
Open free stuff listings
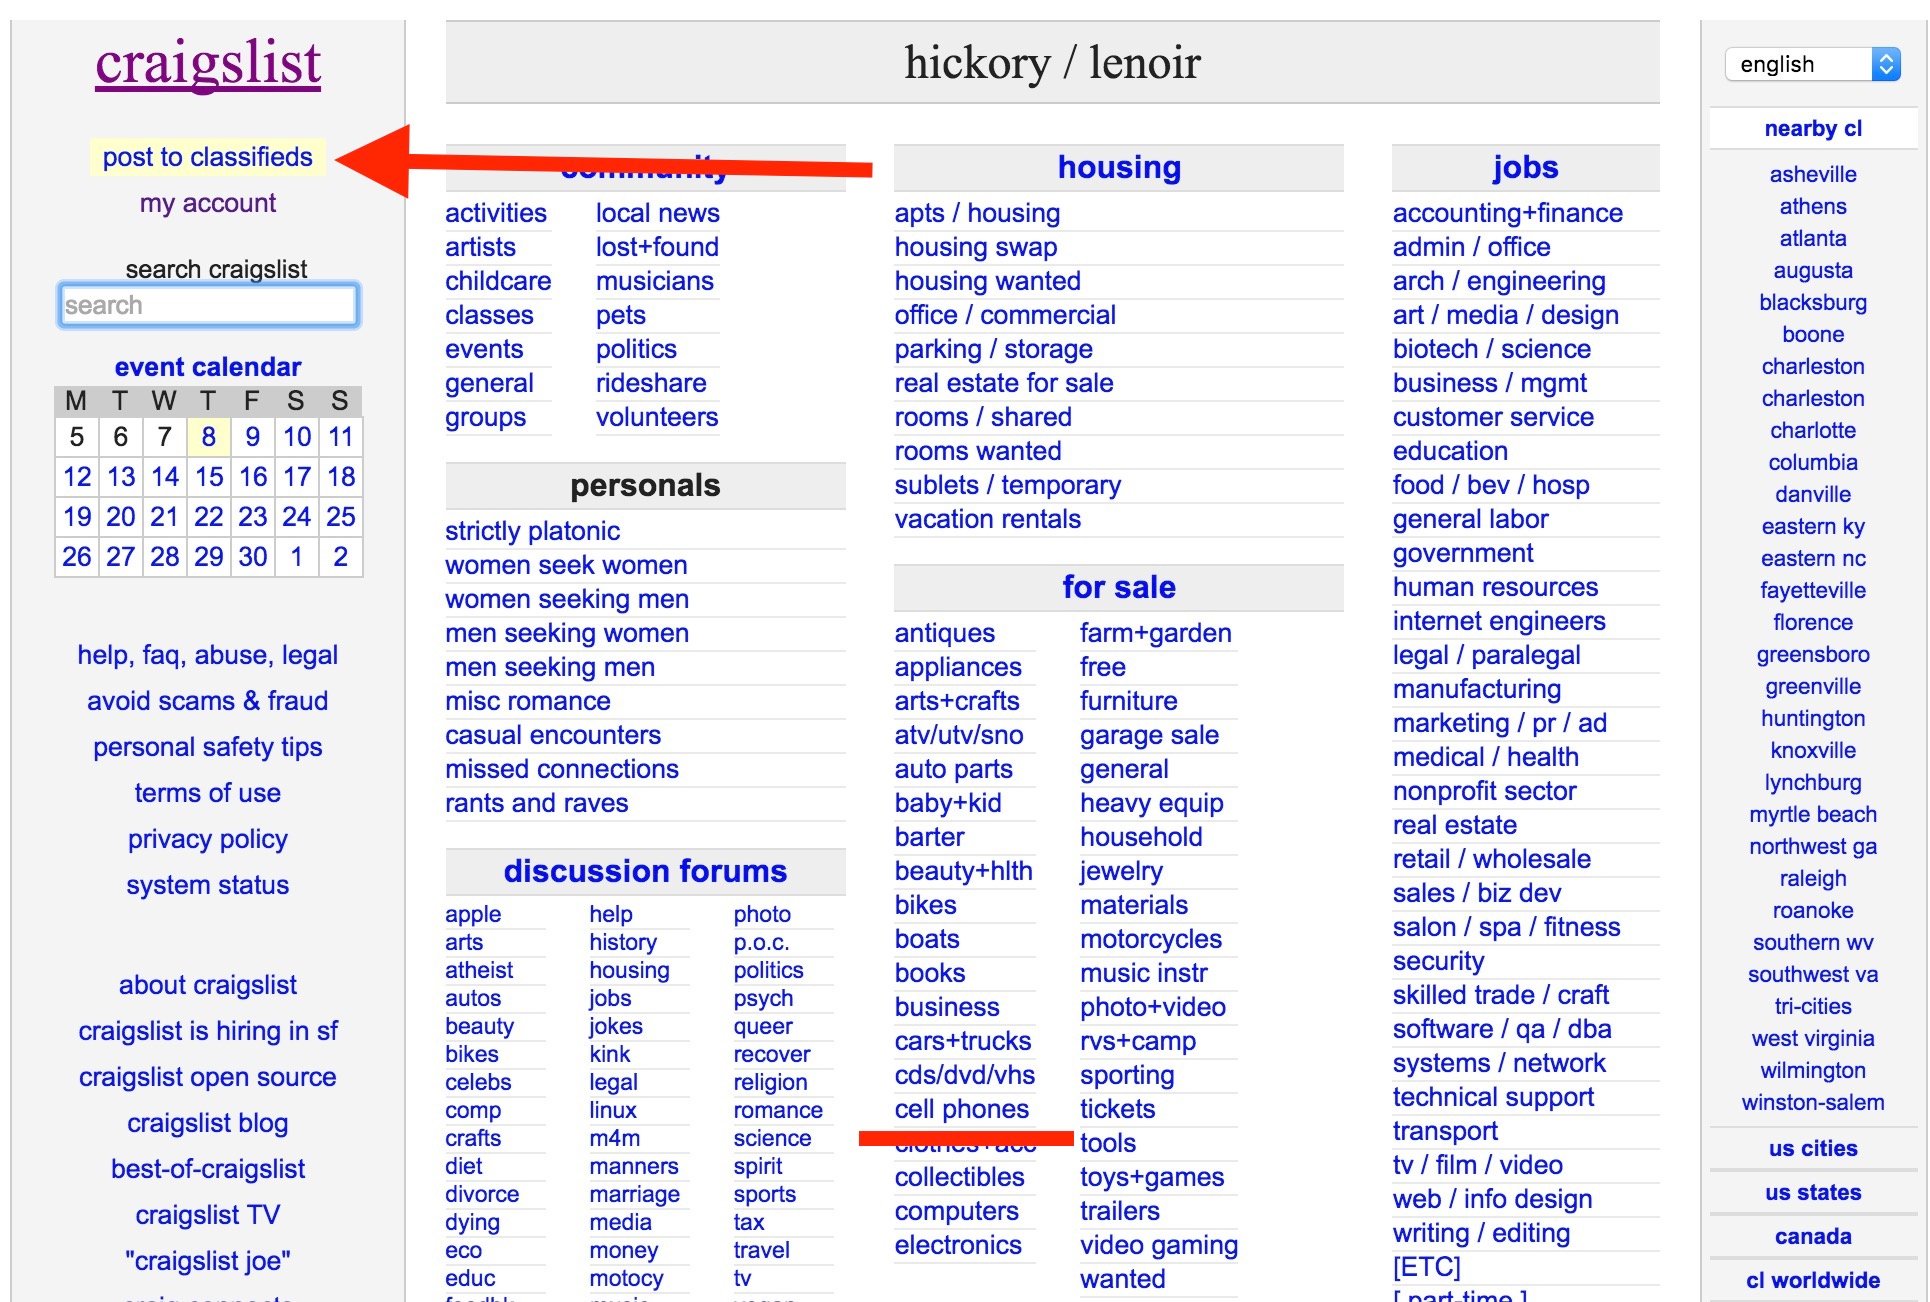point(1103,667)
